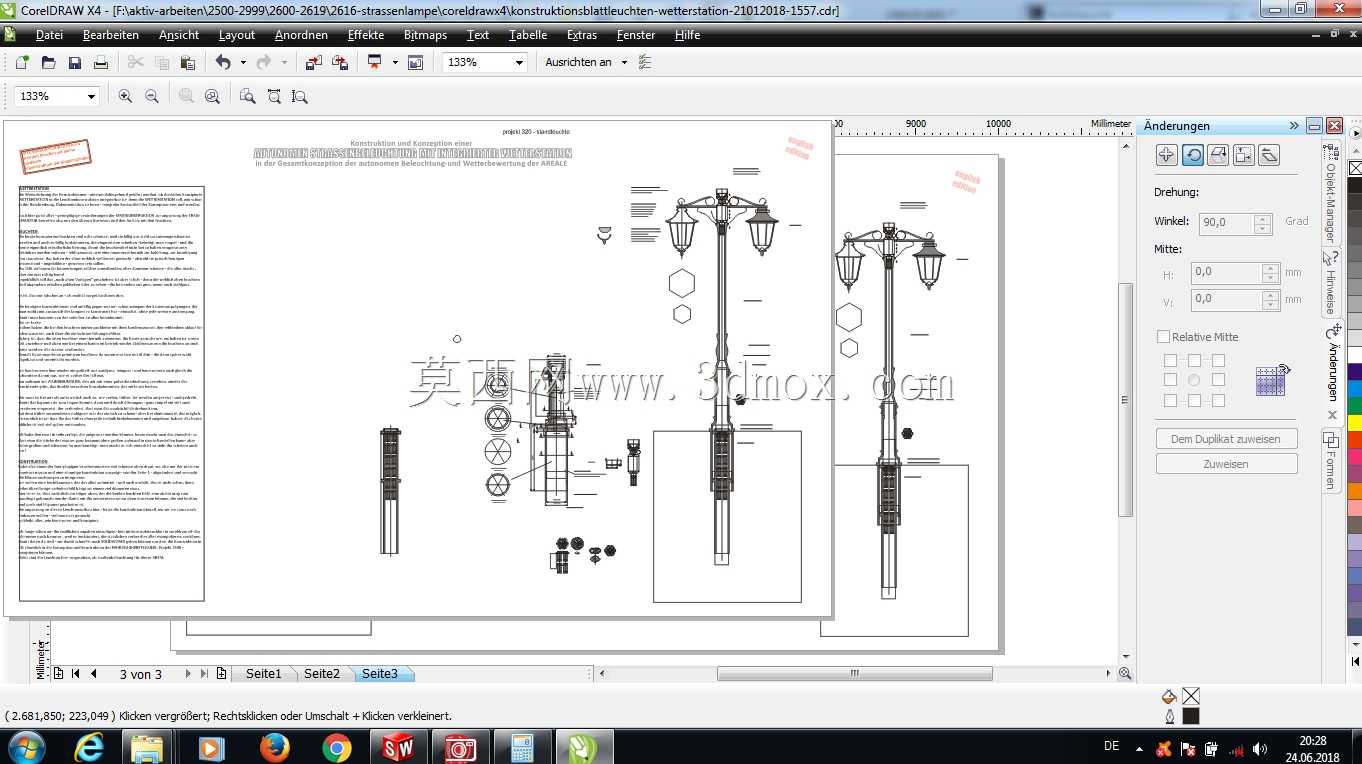The image size is (1362, 764).
Task: Open the undo history dropdown arrow
Action: [243, 62]
